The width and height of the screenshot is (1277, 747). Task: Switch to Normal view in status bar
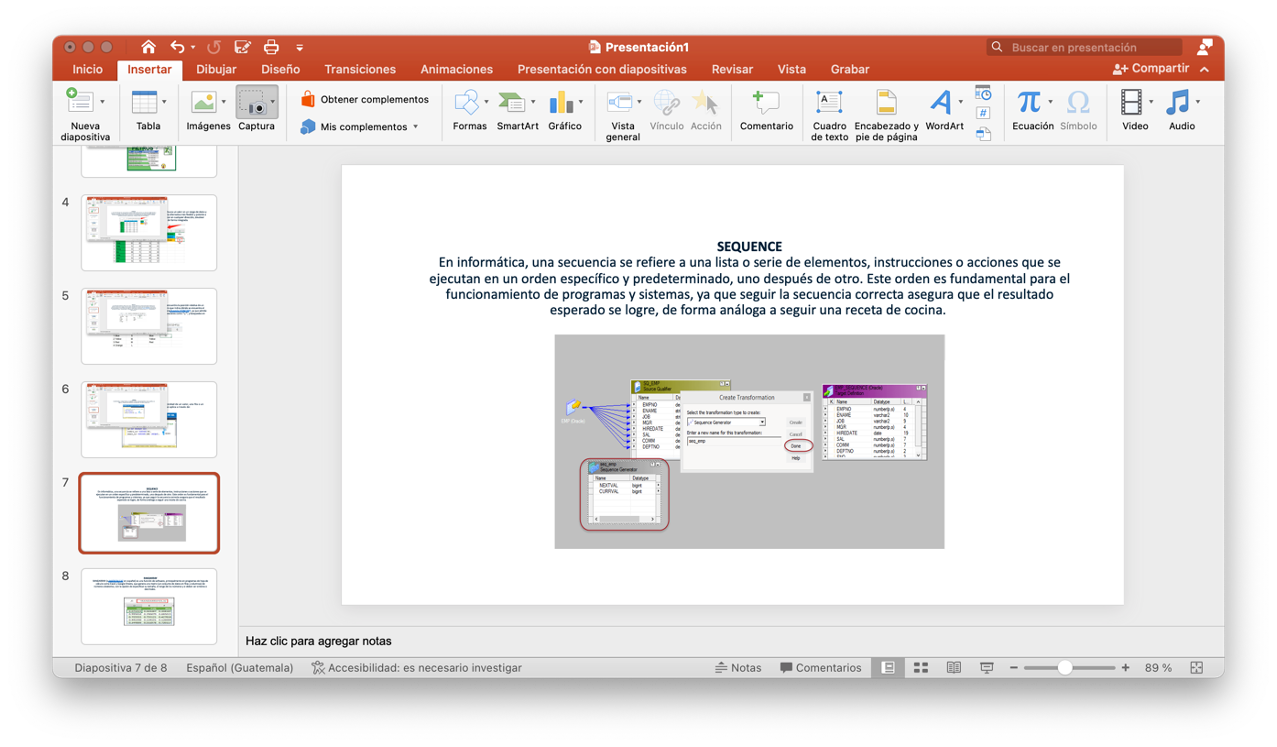tap(888, 668)
